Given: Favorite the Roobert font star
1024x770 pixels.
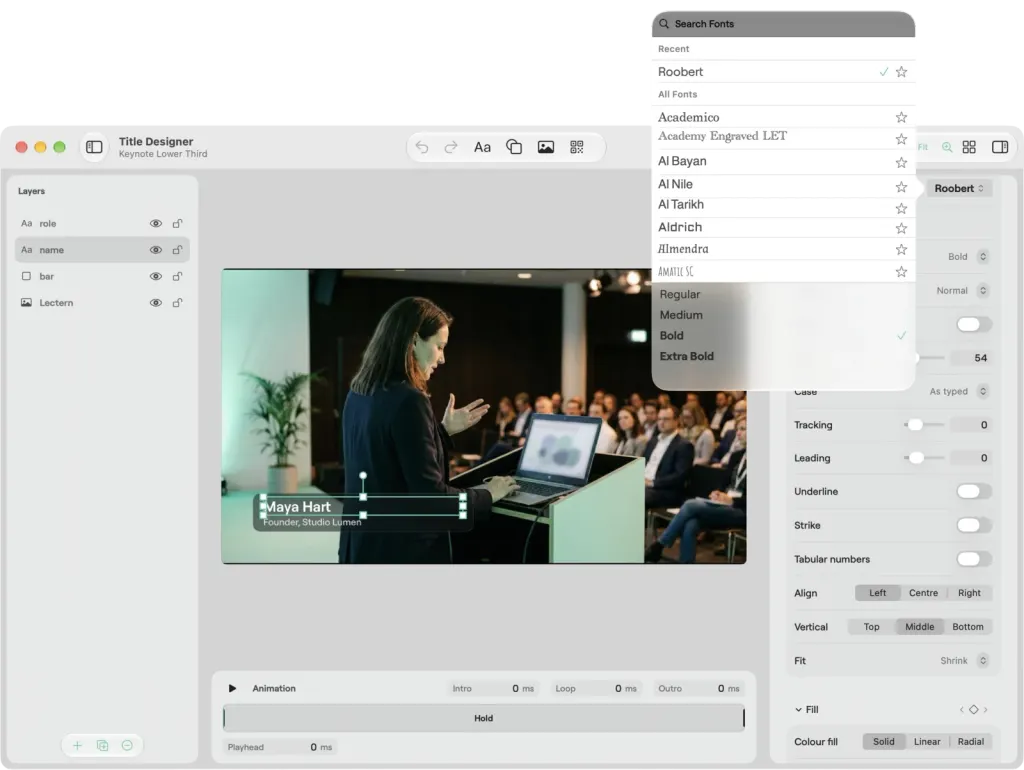Looking at the screenshot, I should coord(901,72).
